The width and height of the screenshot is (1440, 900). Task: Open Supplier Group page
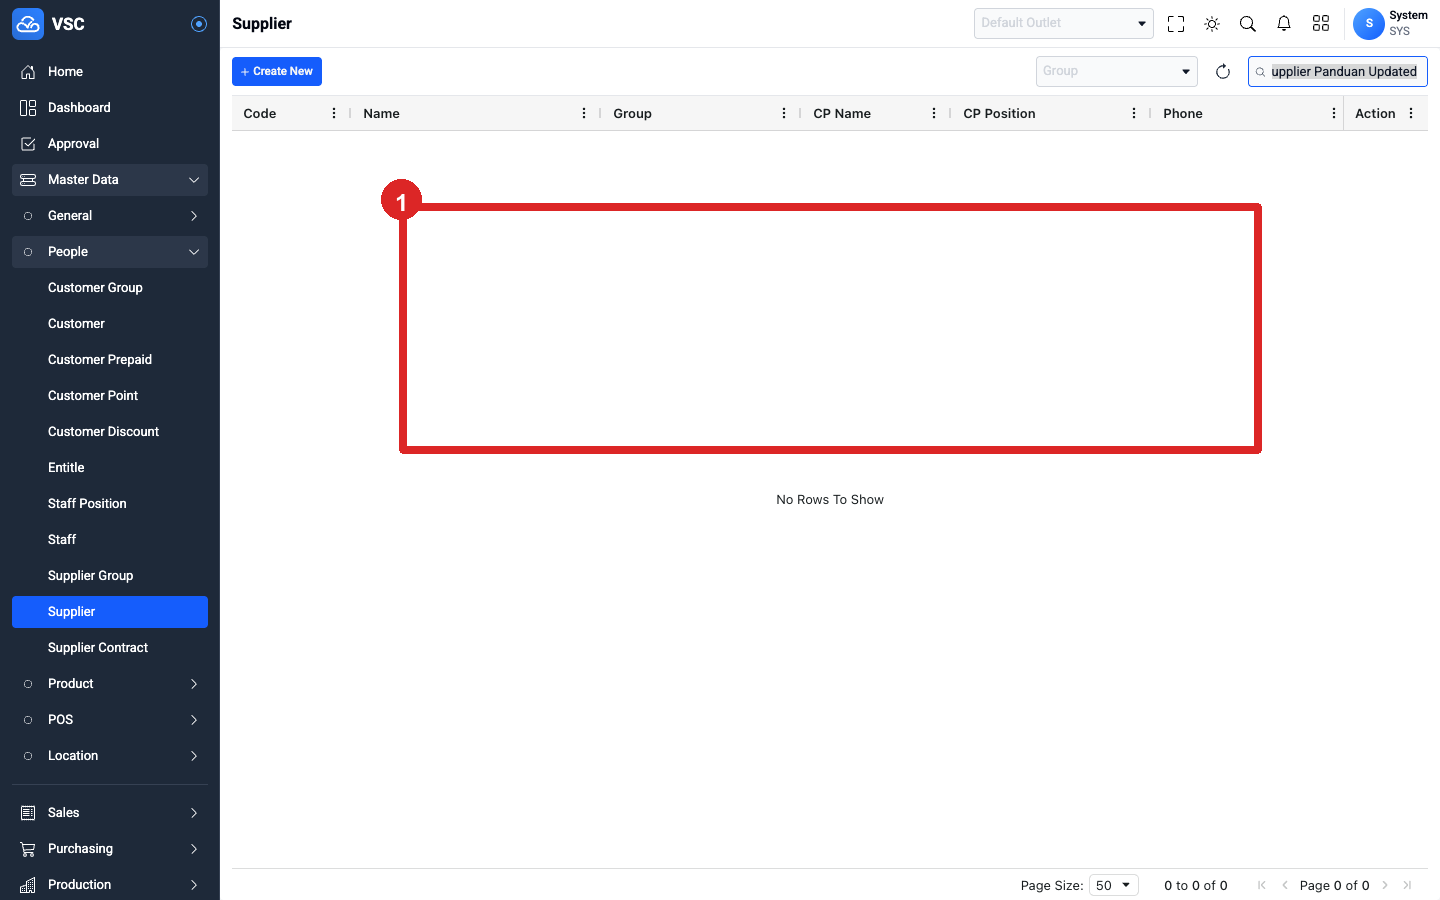(x=110, y=576)
